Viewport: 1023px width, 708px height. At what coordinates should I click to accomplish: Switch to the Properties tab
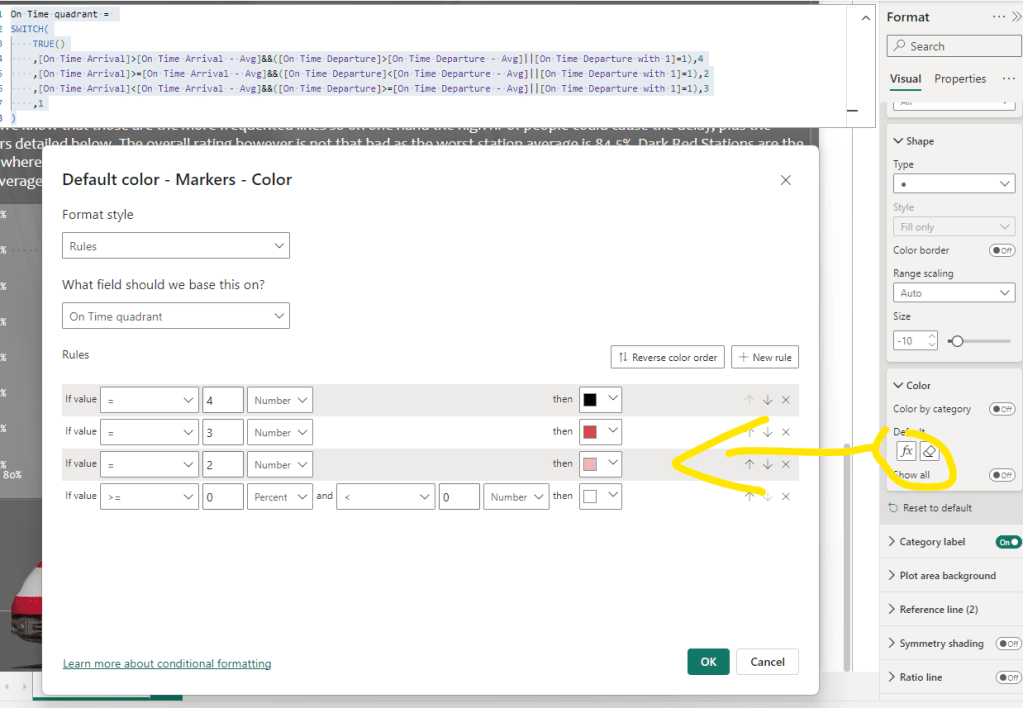tap(959, 79)
